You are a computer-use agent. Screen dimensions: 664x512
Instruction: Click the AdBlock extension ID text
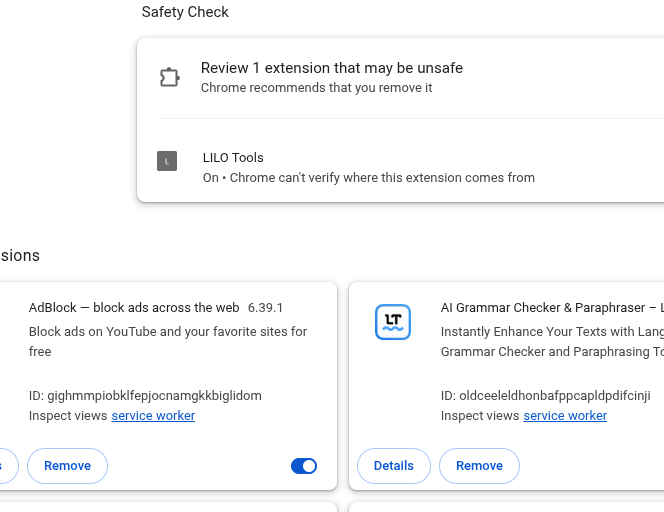pyautogui.click(x=145, y=396)
